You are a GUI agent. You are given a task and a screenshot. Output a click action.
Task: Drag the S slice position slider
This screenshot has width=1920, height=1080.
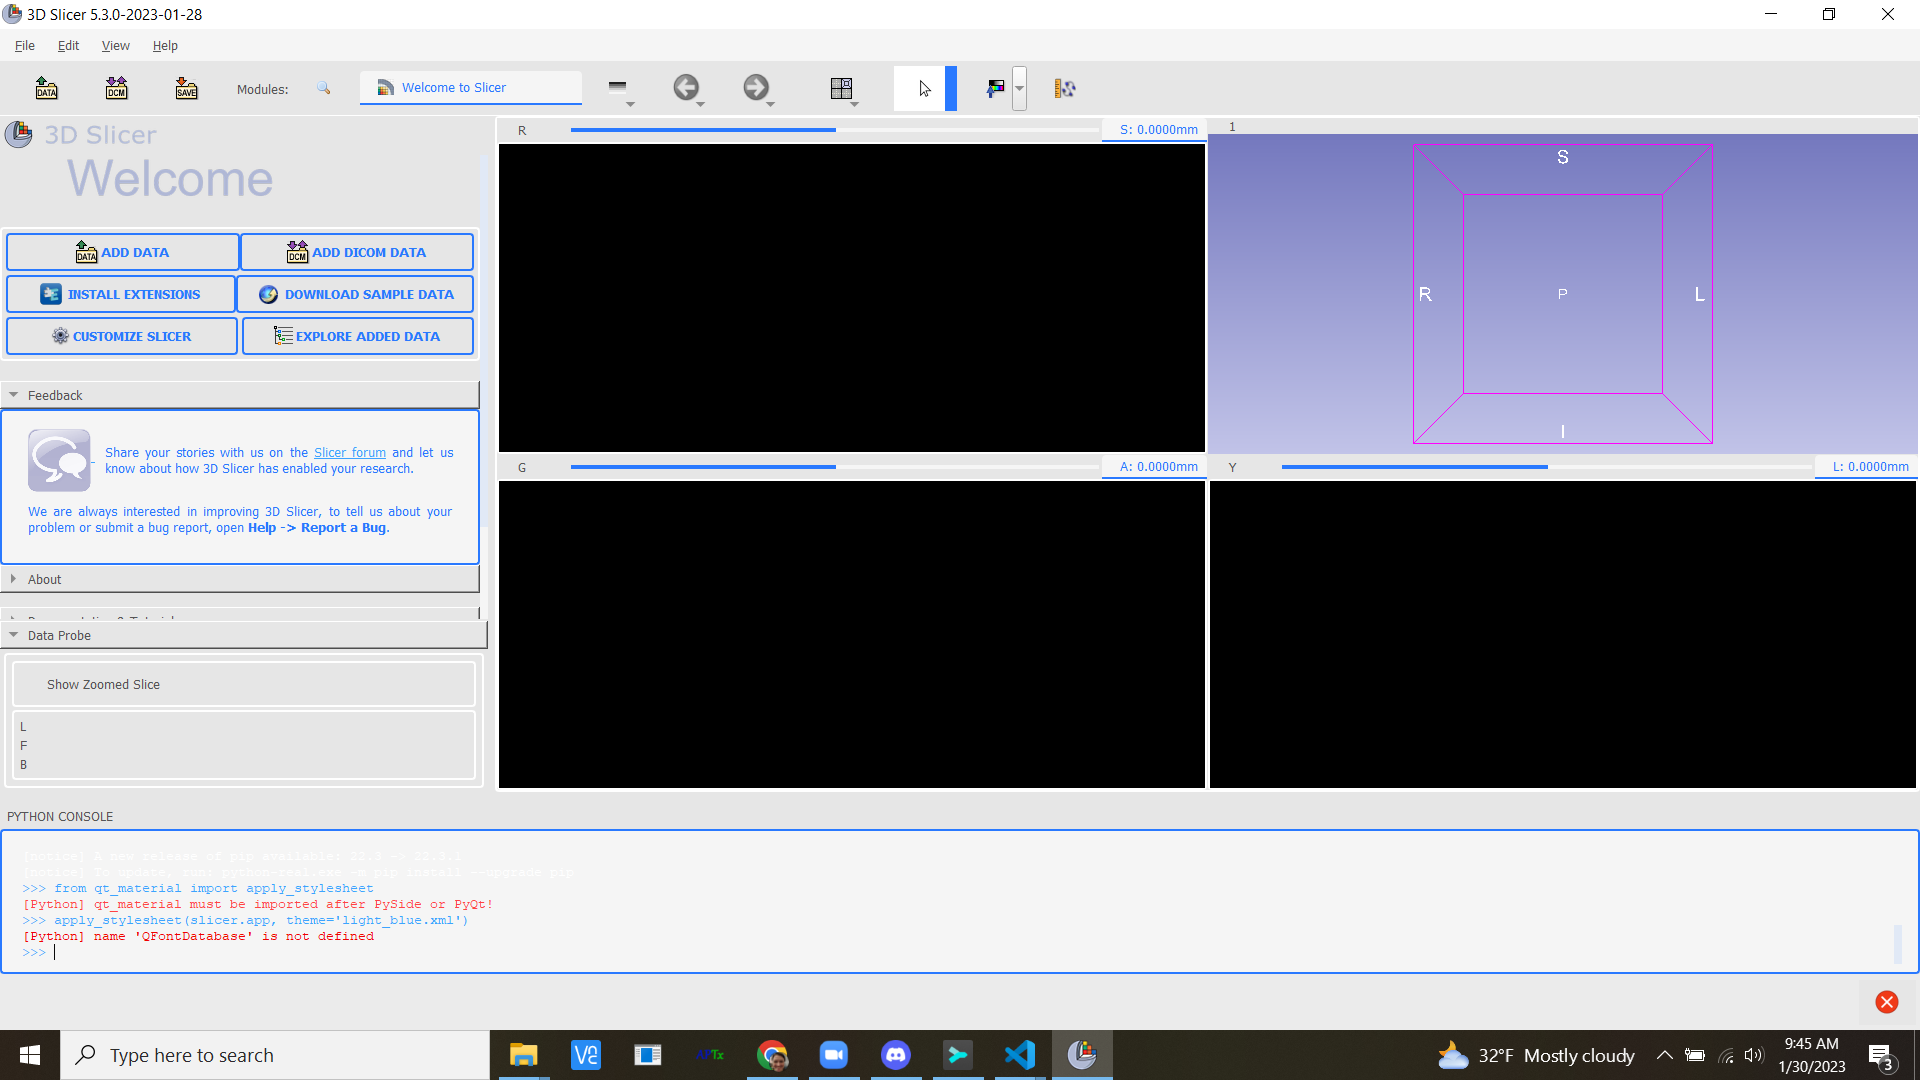click(833, 129)
